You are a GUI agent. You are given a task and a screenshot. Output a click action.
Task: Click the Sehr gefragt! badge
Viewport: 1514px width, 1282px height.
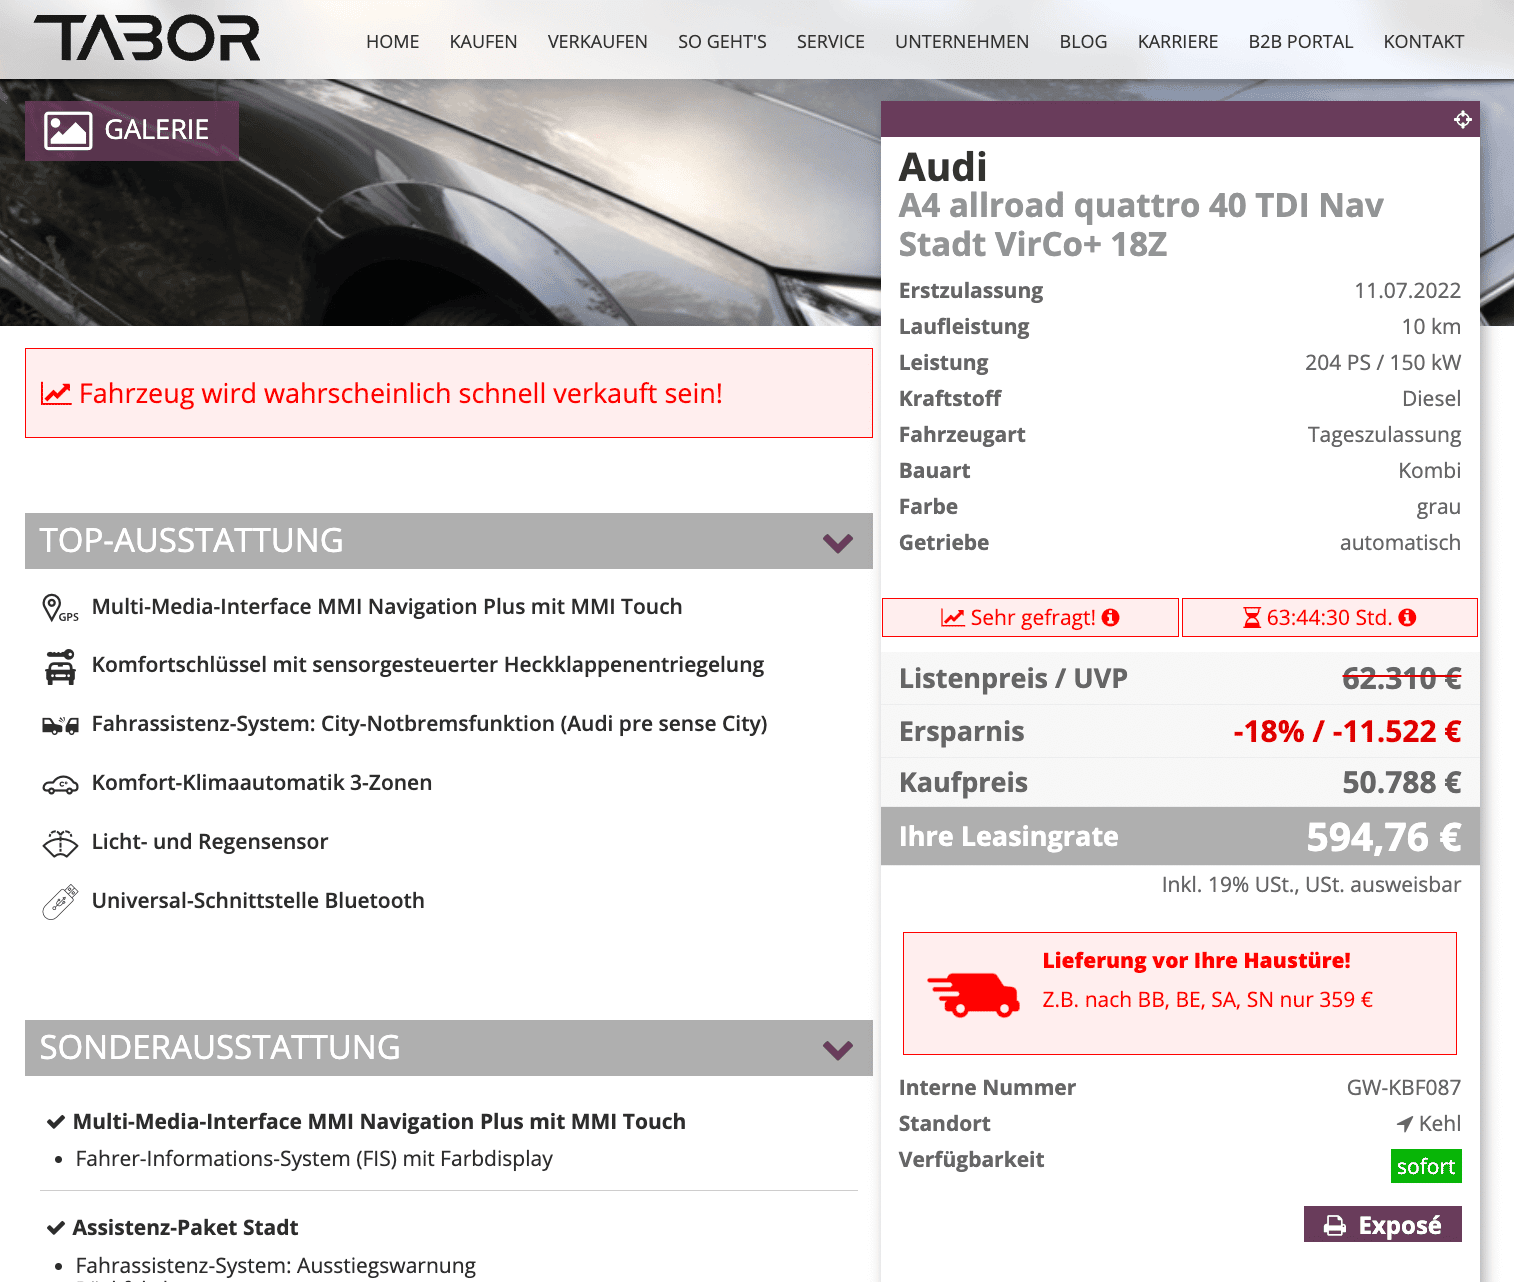tap(1030, 618)
